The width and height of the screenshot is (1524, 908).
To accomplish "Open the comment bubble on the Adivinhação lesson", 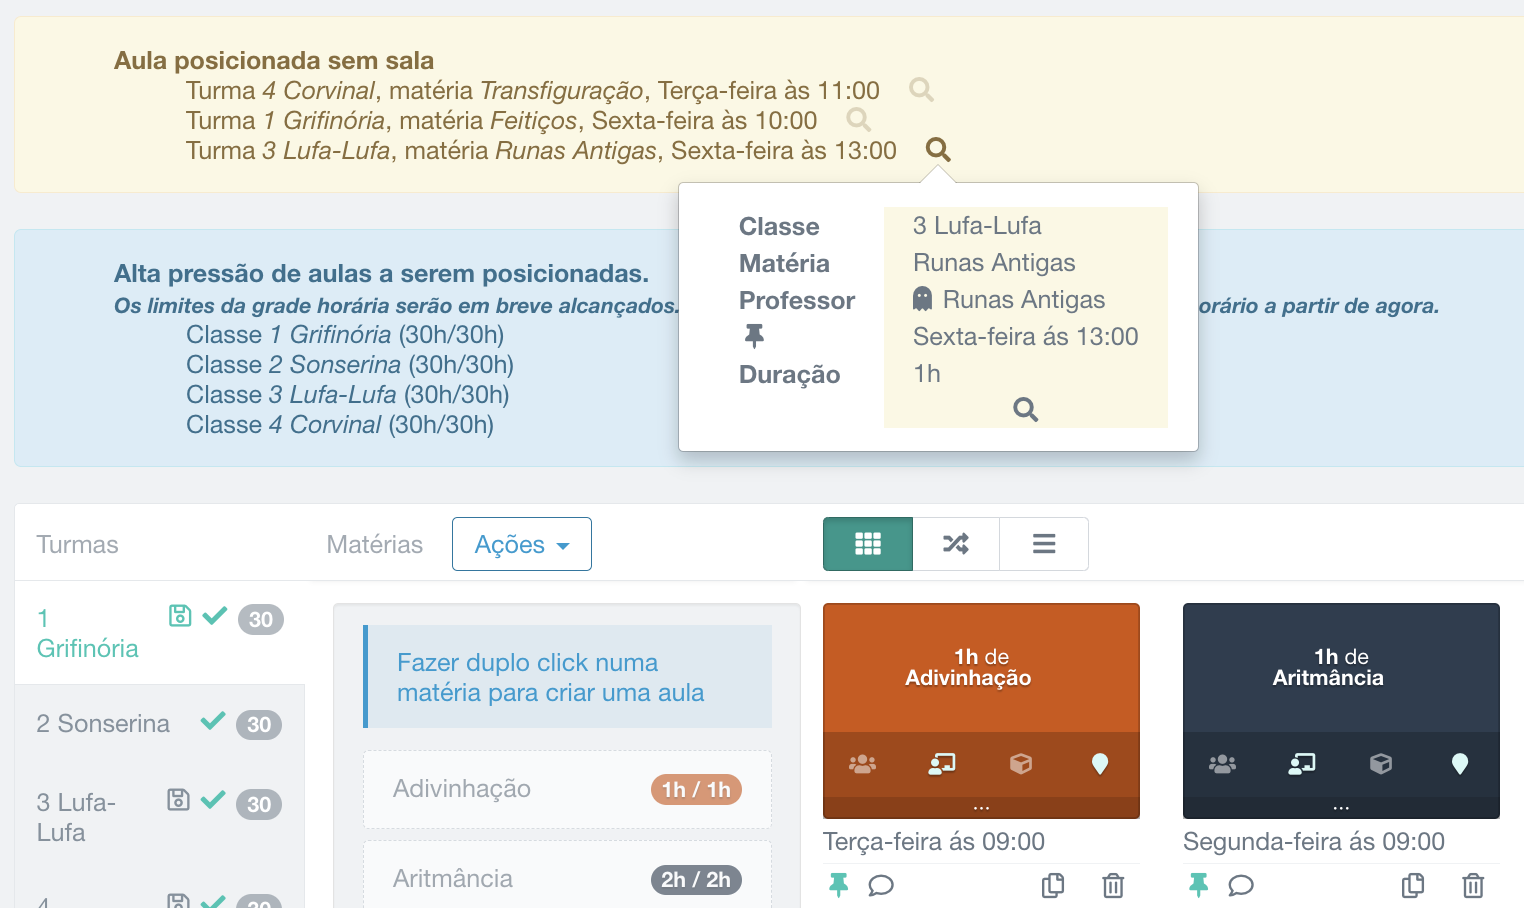I will pyautogui.click(x=881, y=886).
